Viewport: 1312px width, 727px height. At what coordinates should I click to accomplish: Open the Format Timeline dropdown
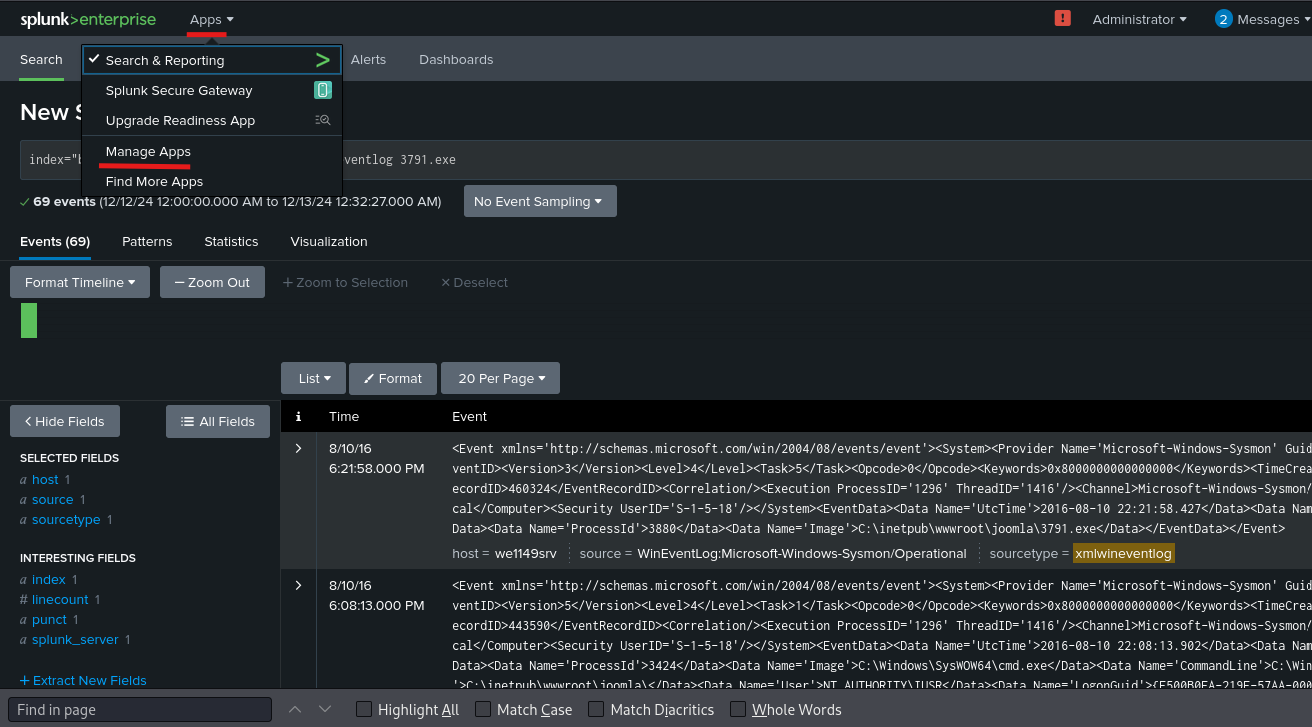pos(80,282)
